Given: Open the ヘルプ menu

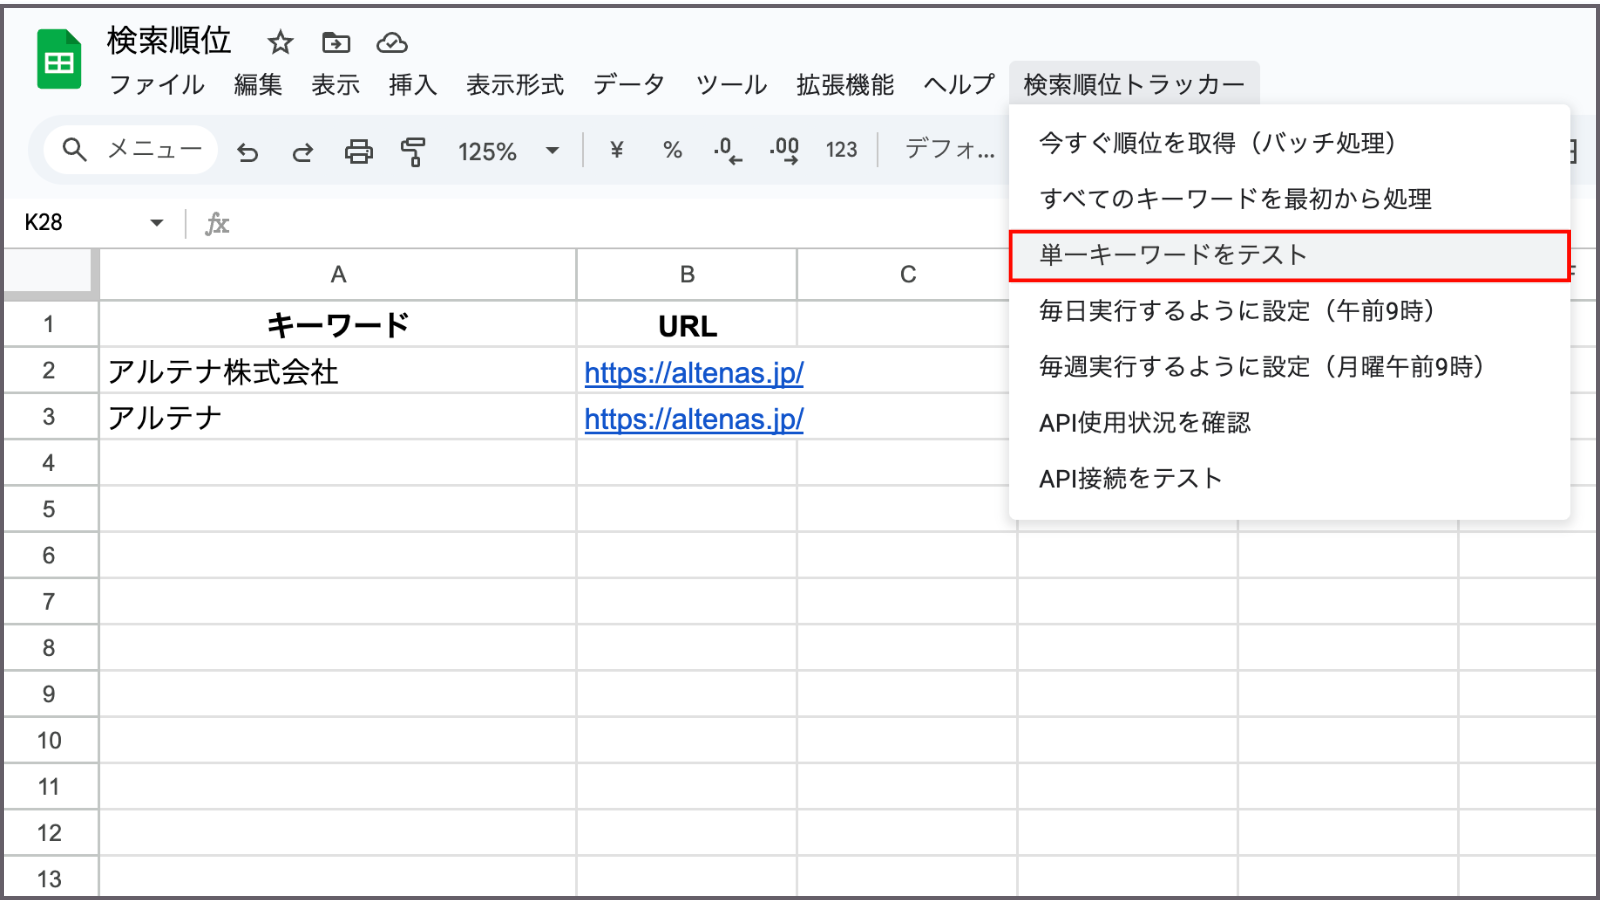Looking at the screenshot, I should [959, 85].
